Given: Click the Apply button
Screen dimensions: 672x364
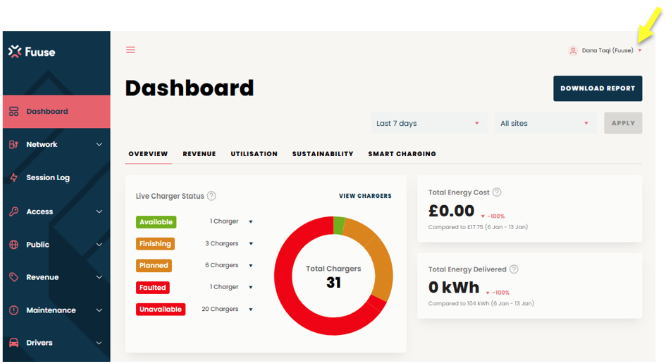Looking at the screenshot, I should 623,123.
